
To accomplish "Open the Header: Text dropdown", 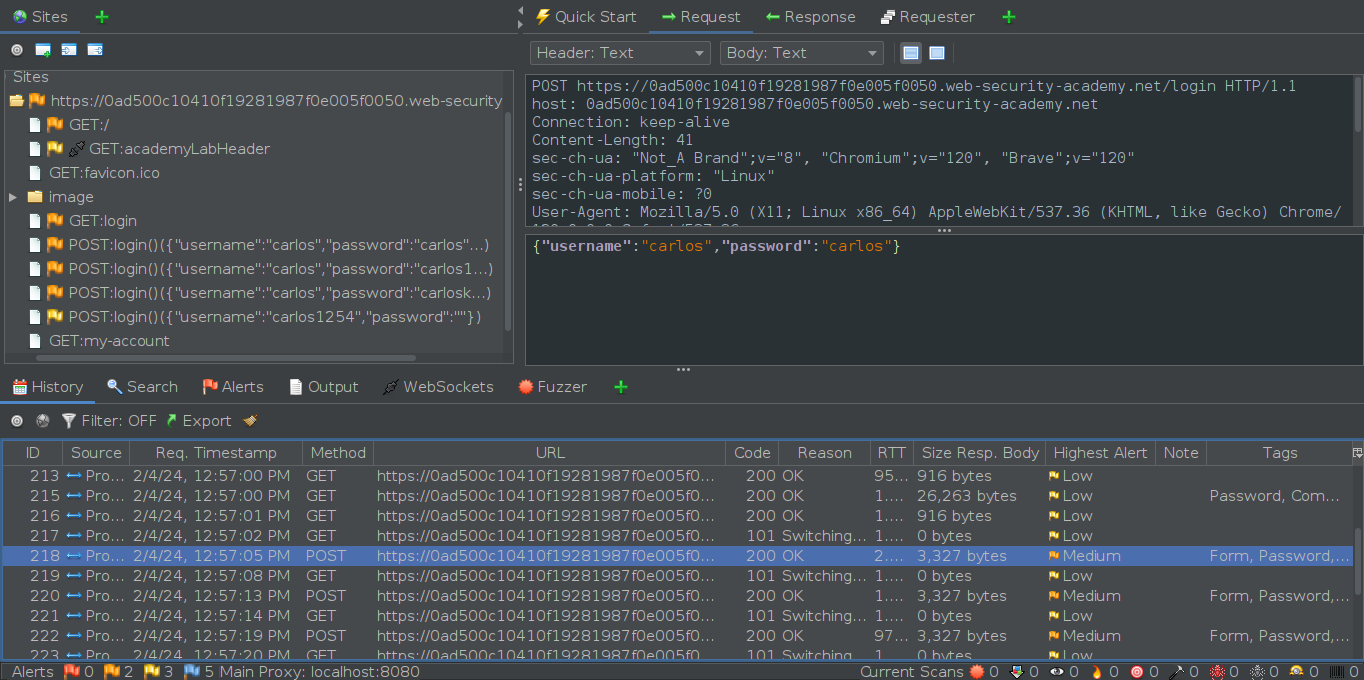I will tap(620, 53).
